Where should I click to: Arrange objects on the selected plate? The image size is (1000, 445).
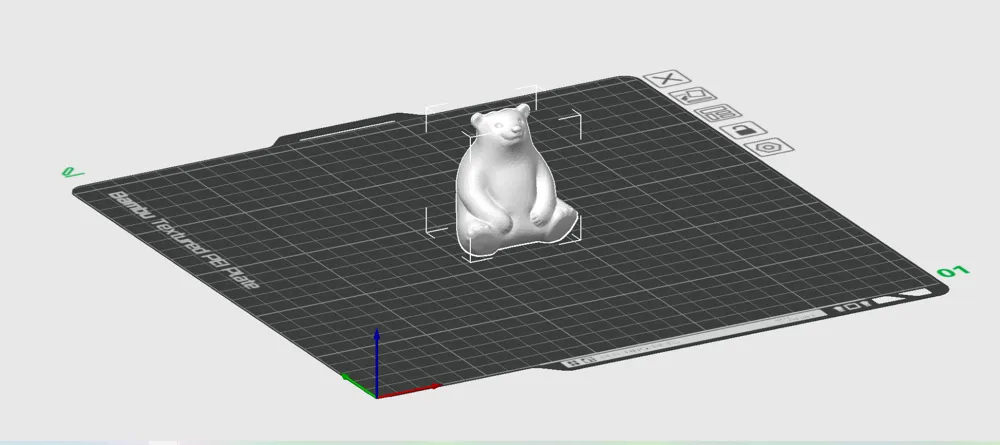(717, 113)
